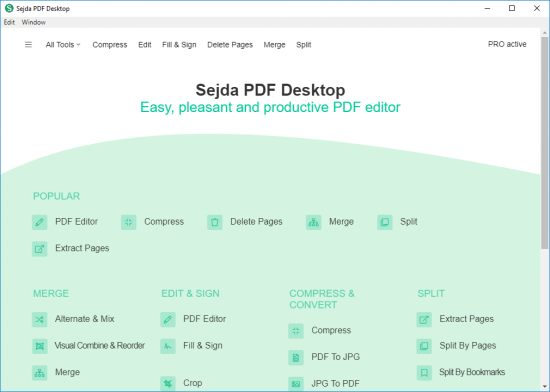This screenshot has width=550, height=392.
Task: Open Alternate & Mix tool link
Action: pos(85,319)
